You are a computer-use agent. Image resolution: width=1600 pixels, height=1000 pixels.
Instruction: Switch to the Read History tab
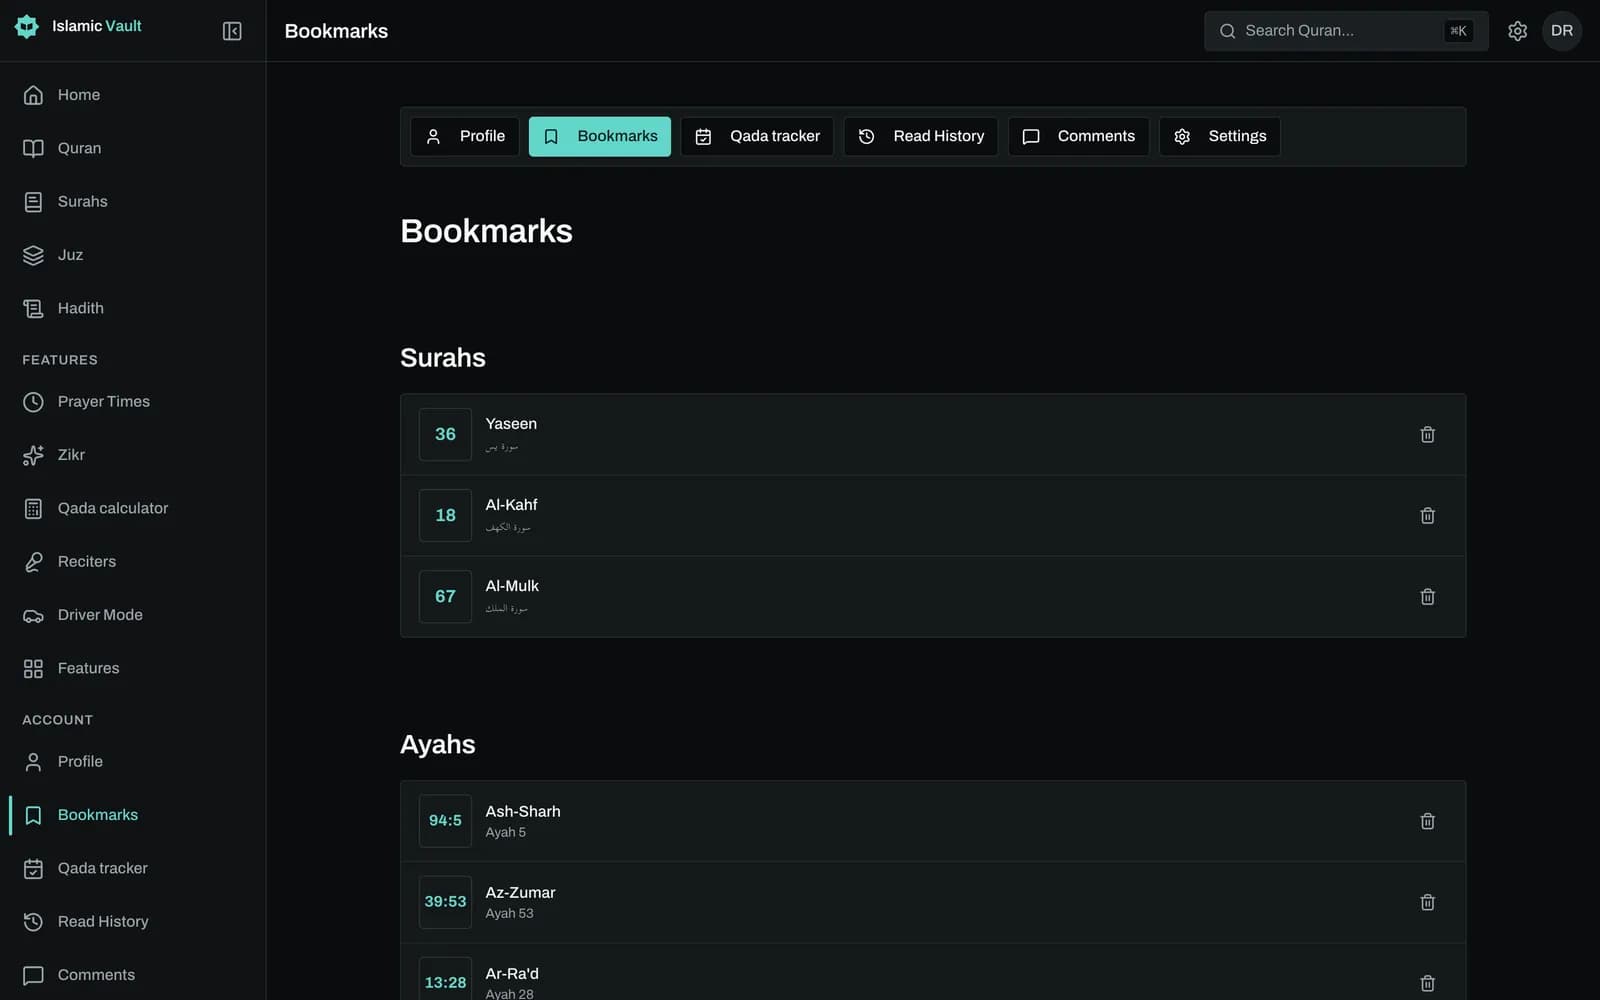click(921, 136)
